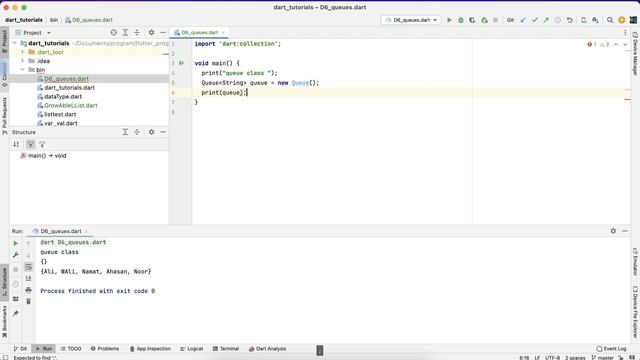Clear console with trash icon
This screenshot has height=360, width=640.
point(28,301)
